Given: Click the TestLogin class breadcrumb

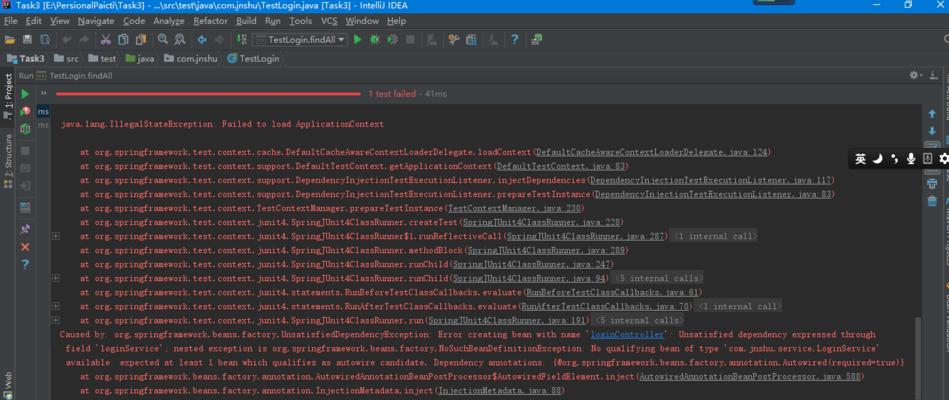Looking at the screenshot, I should [253, 59].
